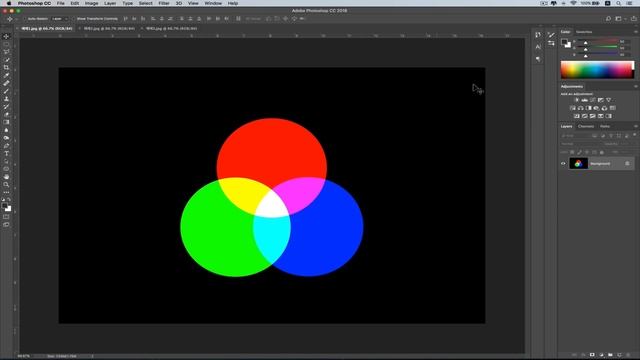Select the Dodge tool
Screen dimensions: 640x360
(x=6, y=138)
